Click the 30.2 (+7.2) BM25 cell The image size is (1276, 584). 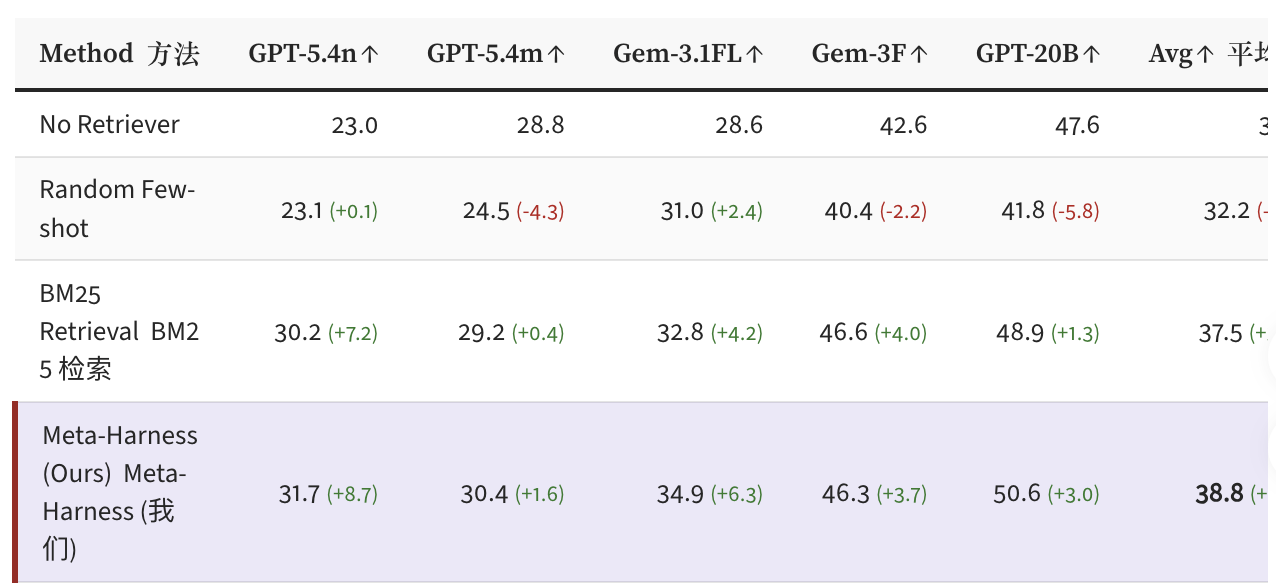click(326, 332)
